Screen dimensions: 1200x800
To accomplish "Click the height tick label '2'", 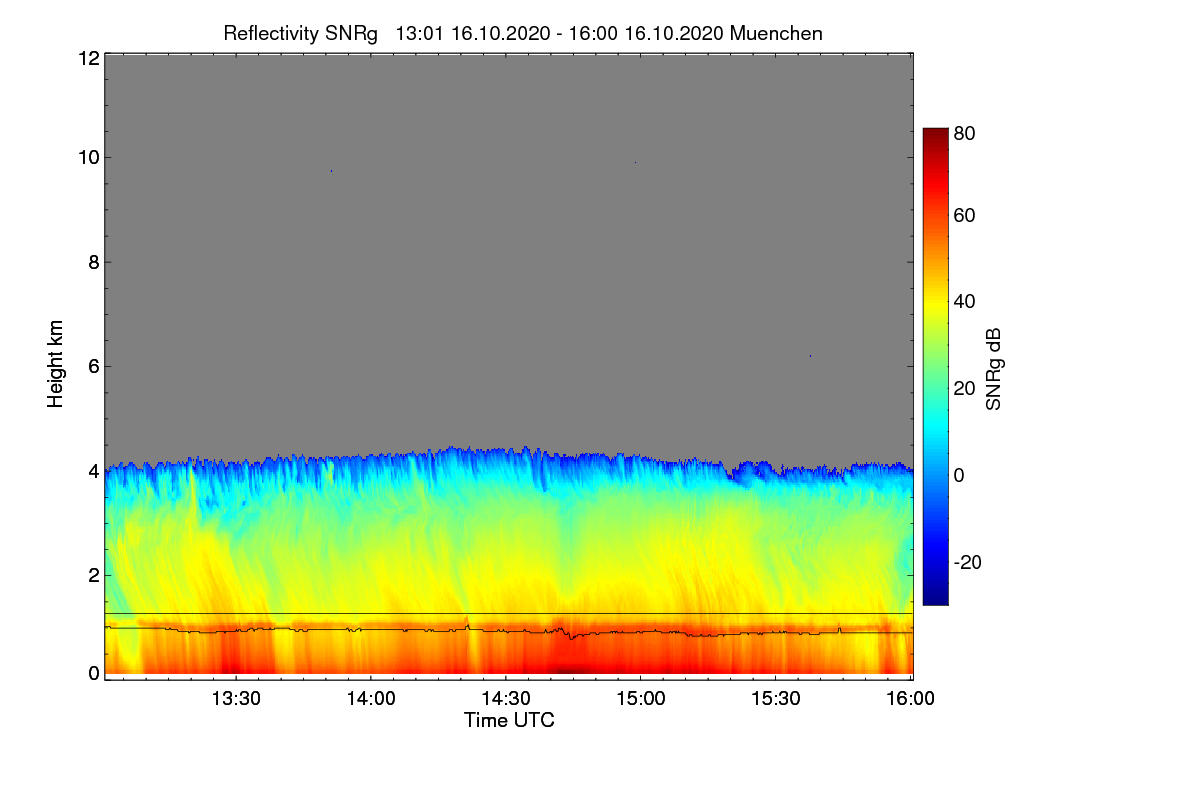I will [x=93, y=575].
